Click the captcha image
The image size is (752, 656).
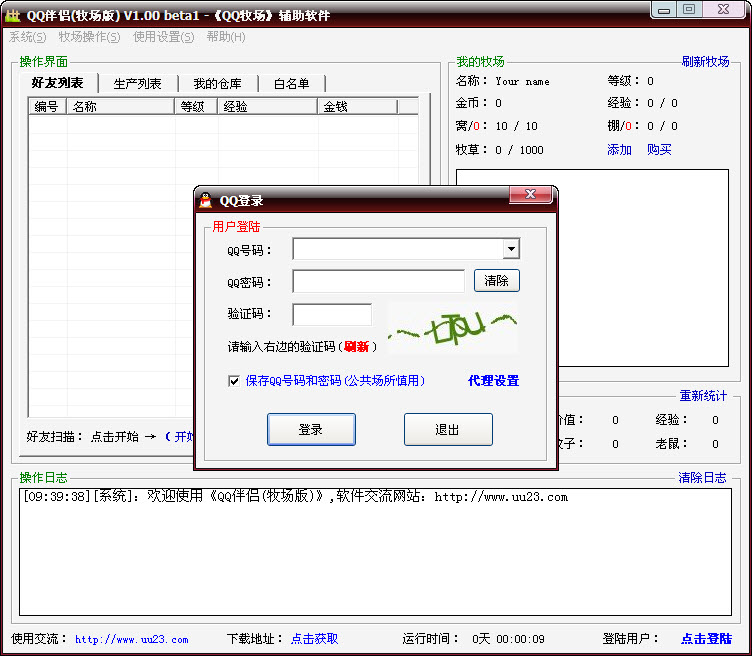pyautogui.click(x=452, y=328)
